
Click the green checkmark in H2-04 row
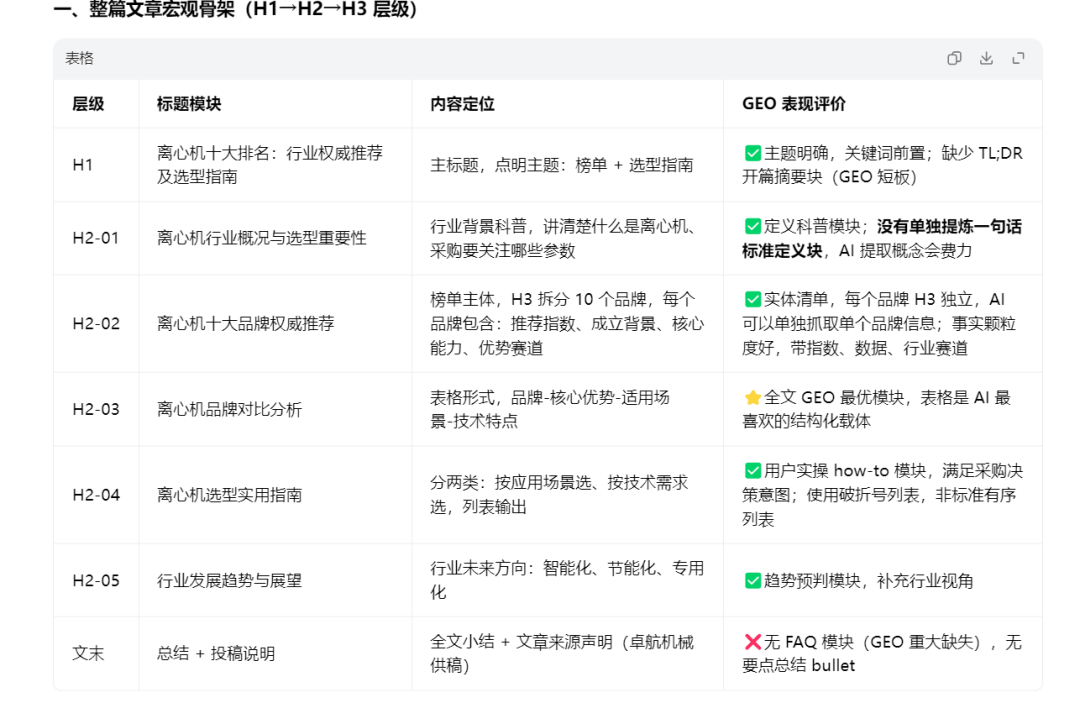[x=753, y=471]
